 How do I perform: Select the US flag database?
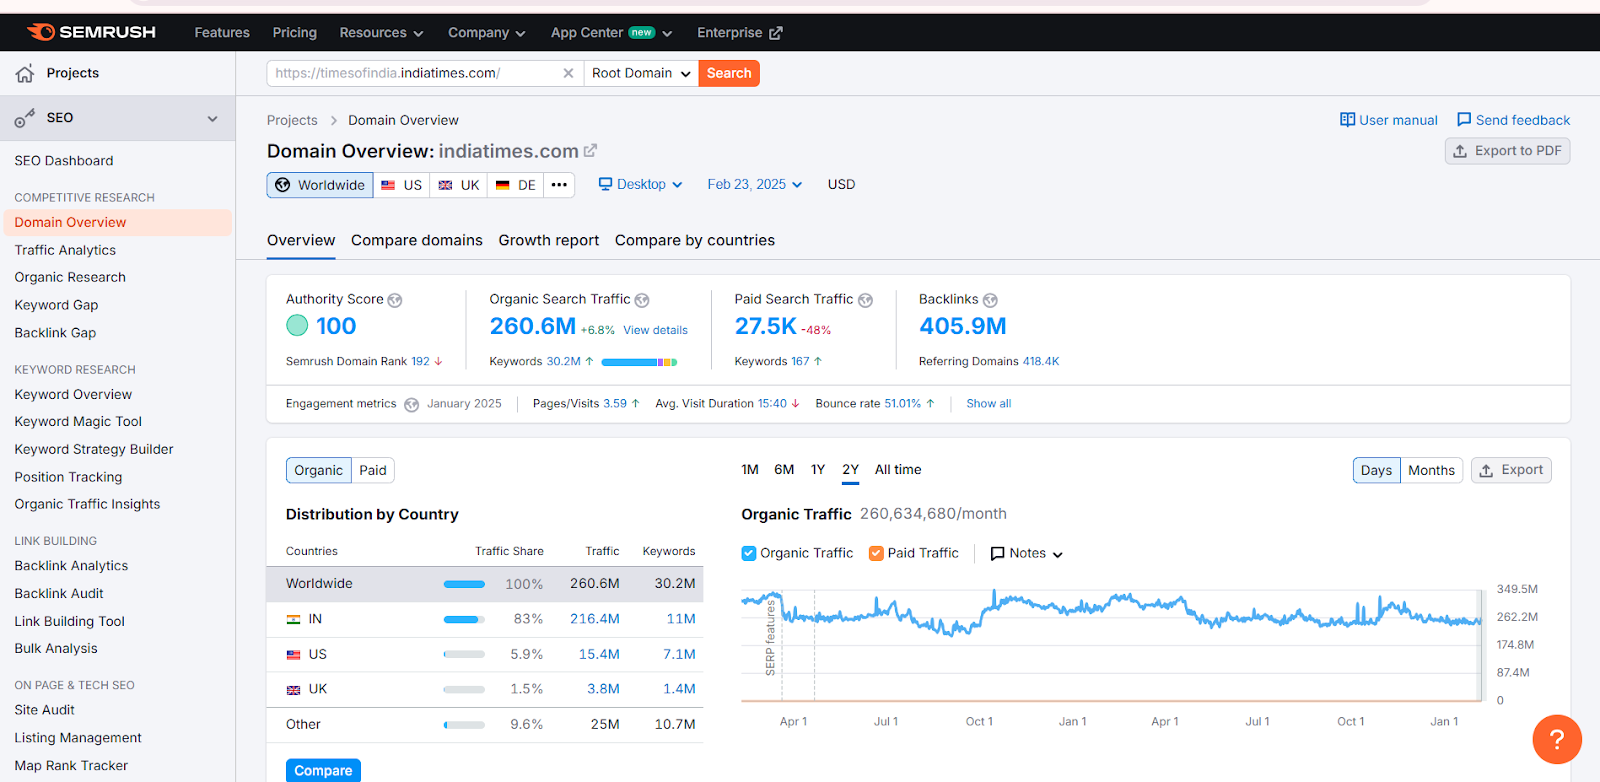pyautogui.click(x=402, y=185)
